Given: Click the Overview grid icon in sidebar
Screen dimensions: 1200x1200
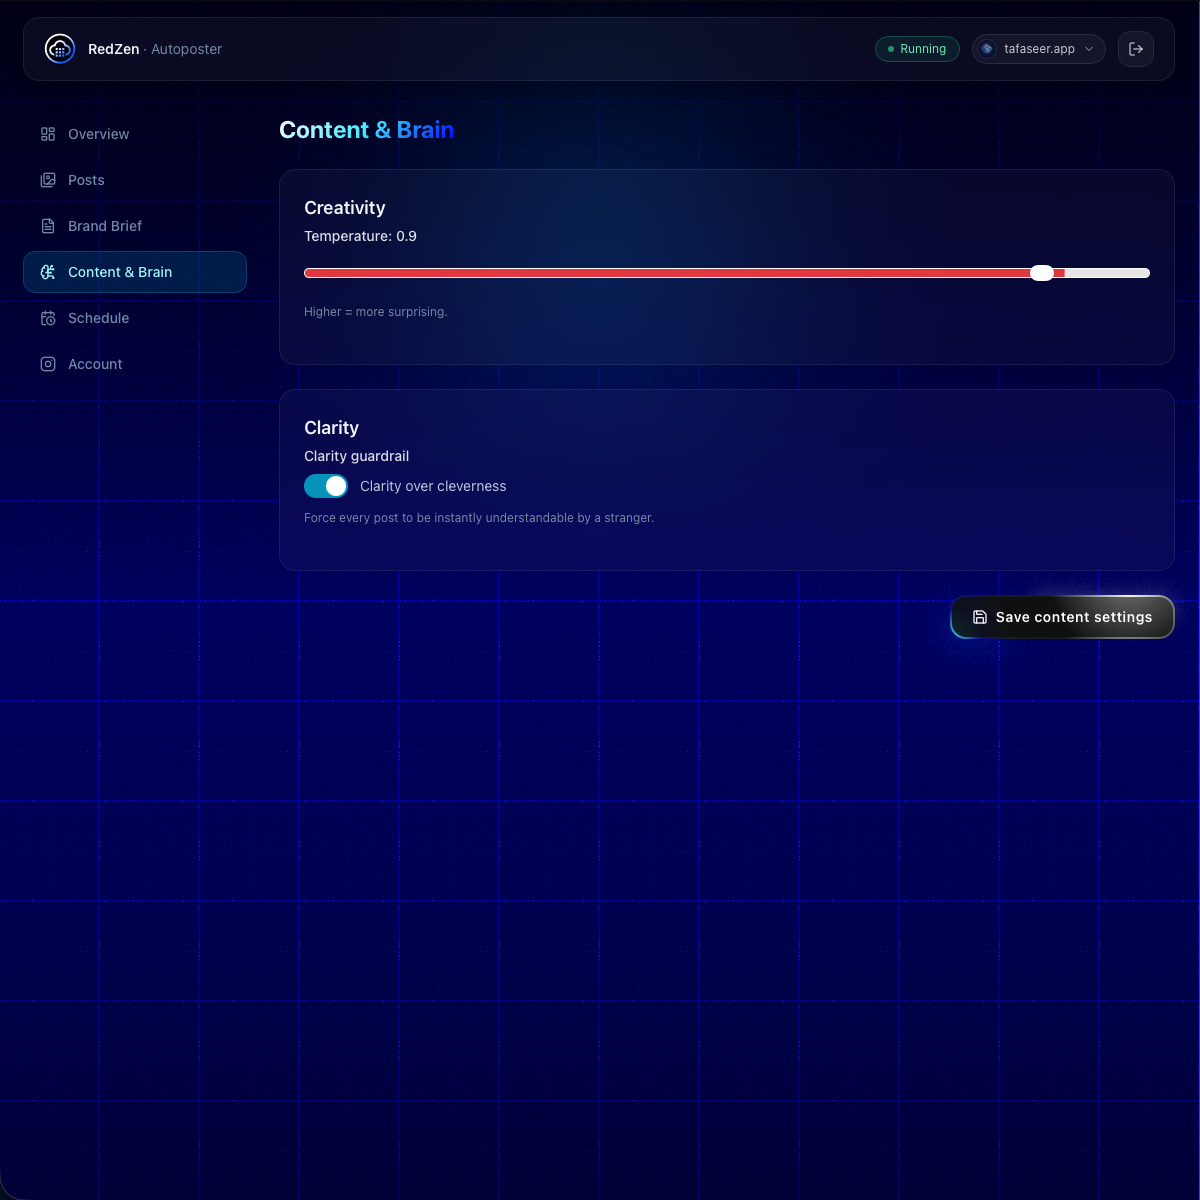Looking at the screenshot, I should click(x=48, y=134).
